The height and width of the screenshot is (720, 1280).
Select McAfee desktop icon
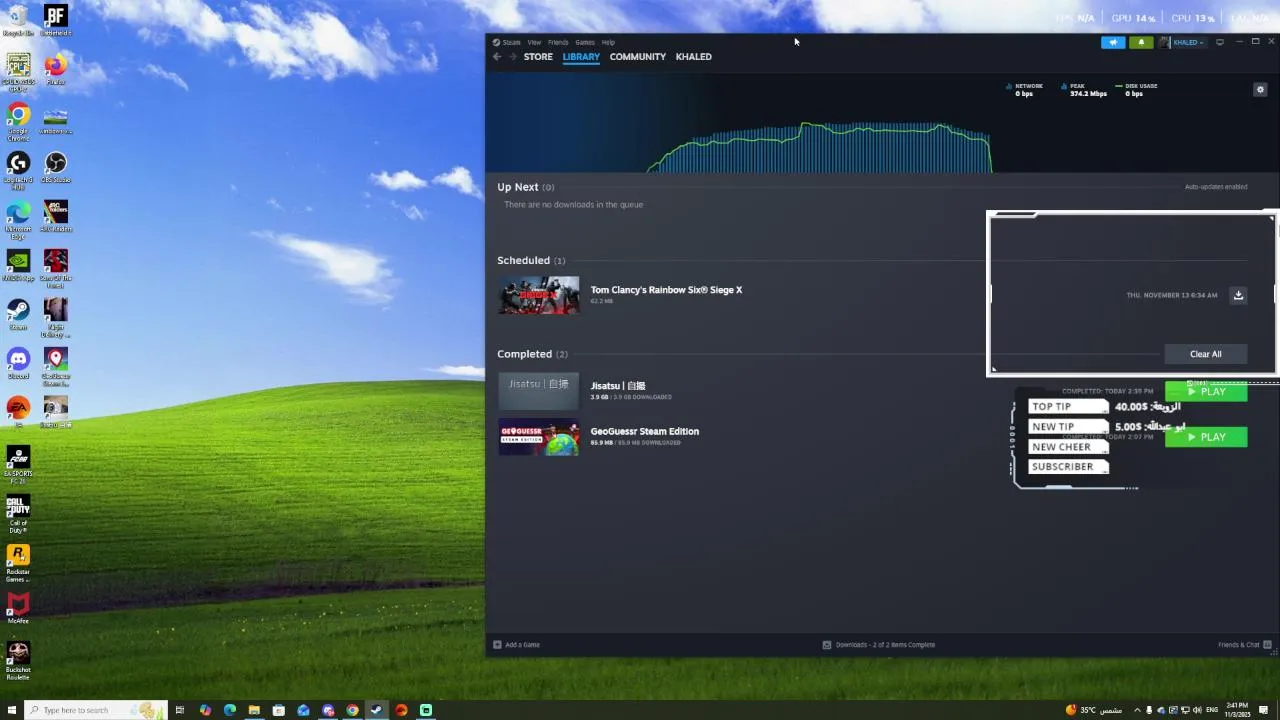[x=18, y=608]
